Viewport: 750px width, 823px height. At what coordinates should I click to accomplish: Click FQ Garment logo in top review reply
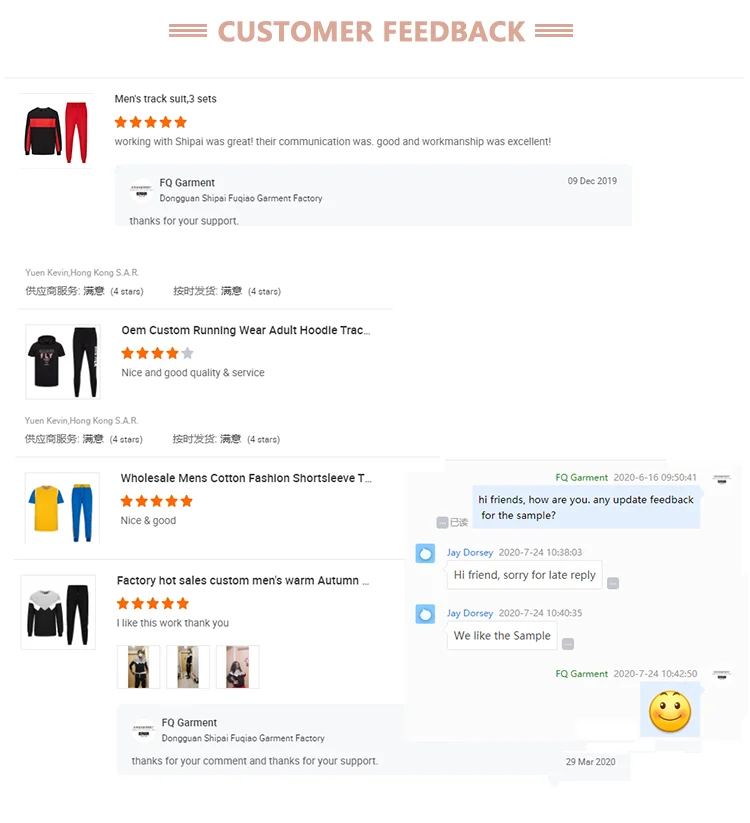[x=141, y=191]
